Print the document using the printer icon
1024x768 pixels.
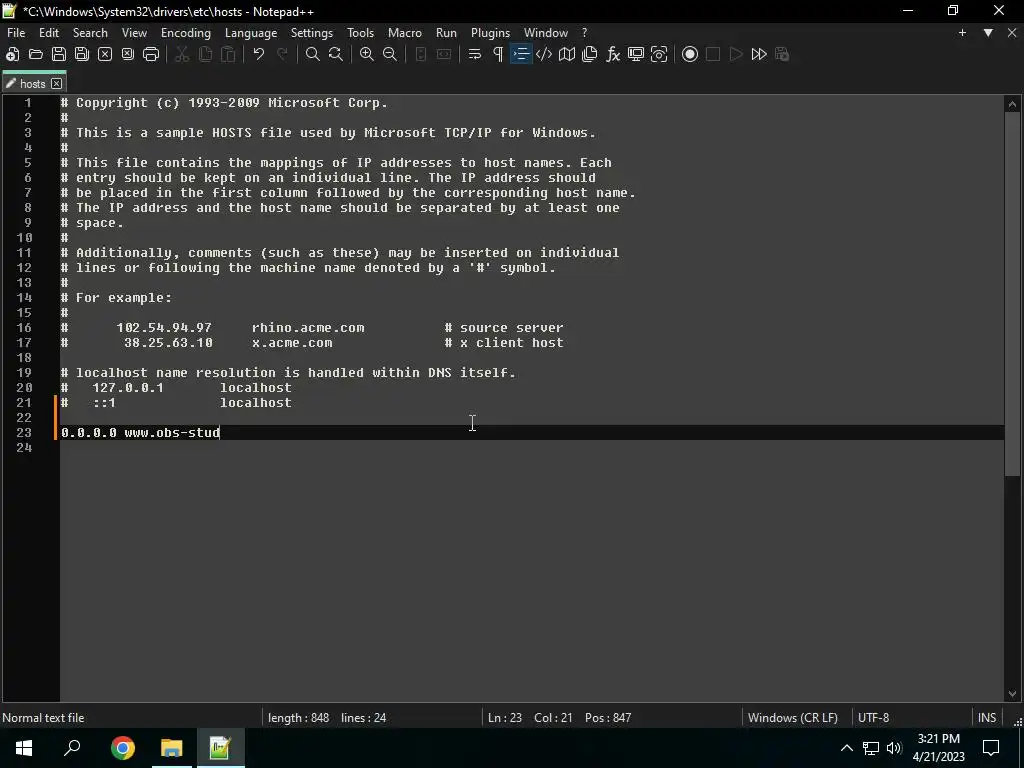tap(151, 54)
